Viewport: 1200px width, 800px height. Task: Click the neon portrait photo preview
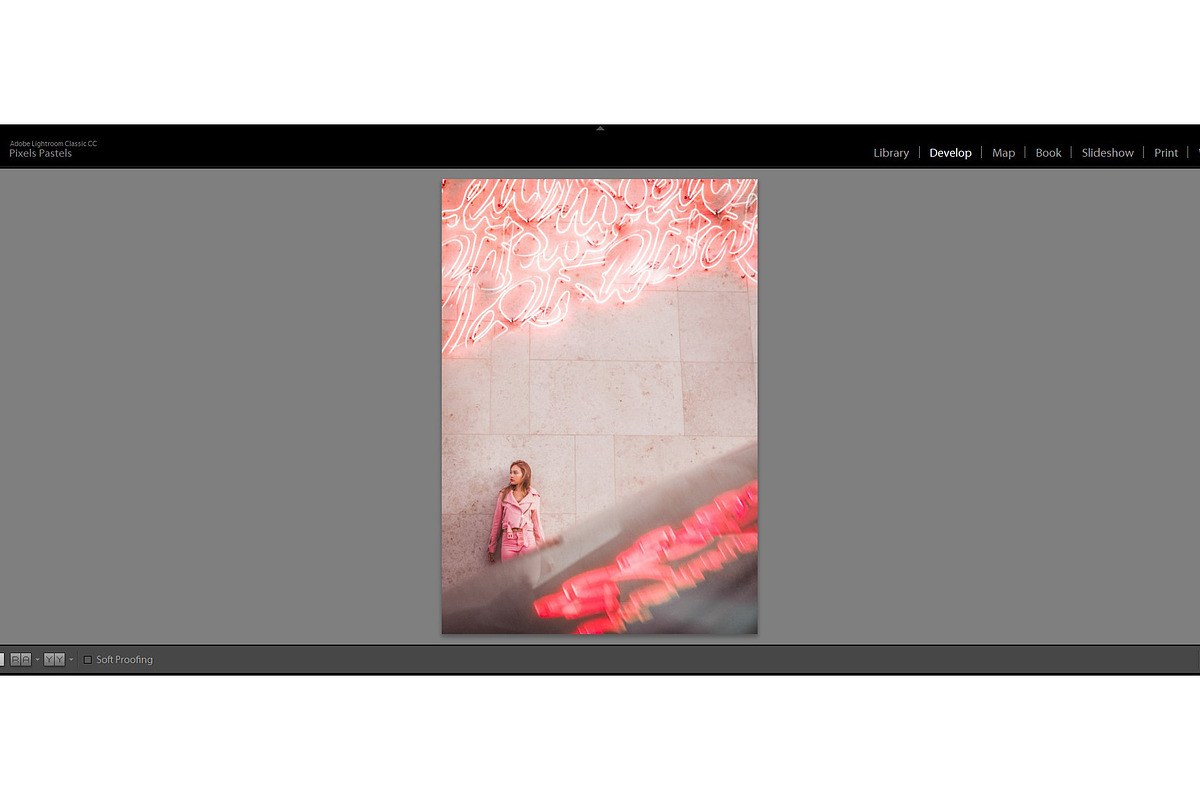coord(600,407)
